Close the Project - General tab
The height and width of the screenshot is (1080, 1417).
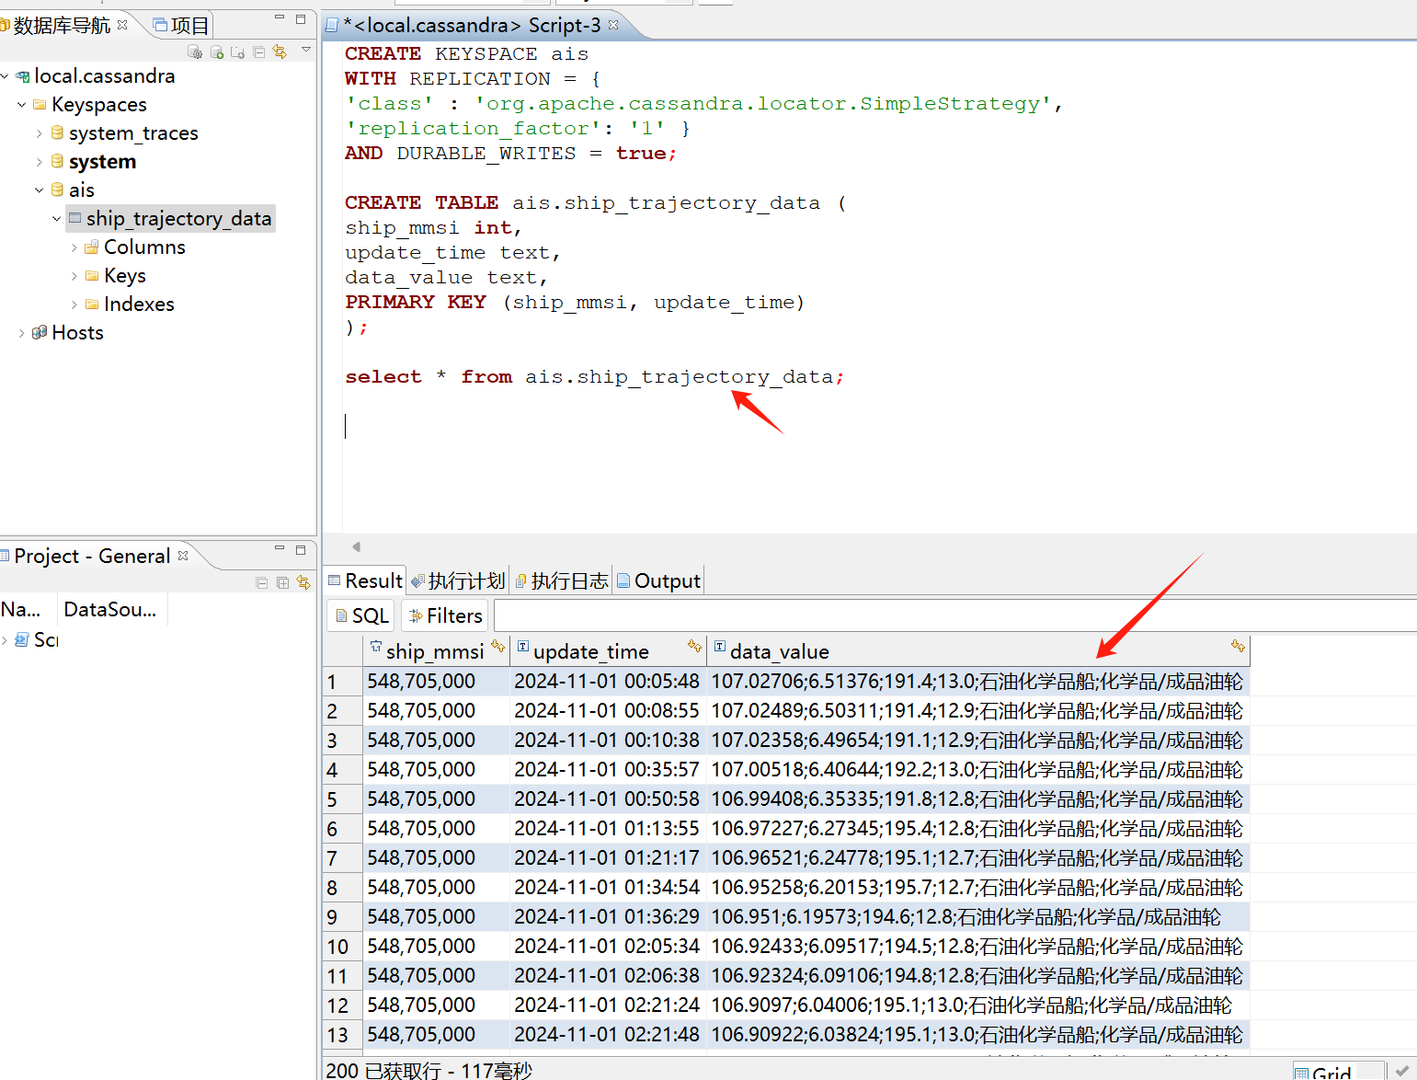coord(183,555)
